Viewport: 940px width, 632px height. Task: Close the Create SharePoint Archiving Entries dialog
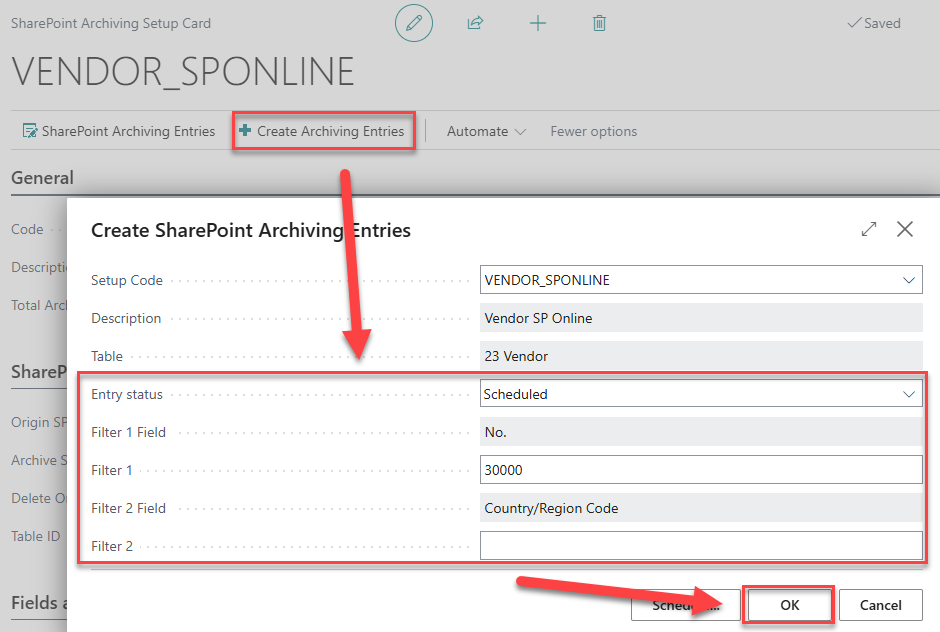[905, 230]
